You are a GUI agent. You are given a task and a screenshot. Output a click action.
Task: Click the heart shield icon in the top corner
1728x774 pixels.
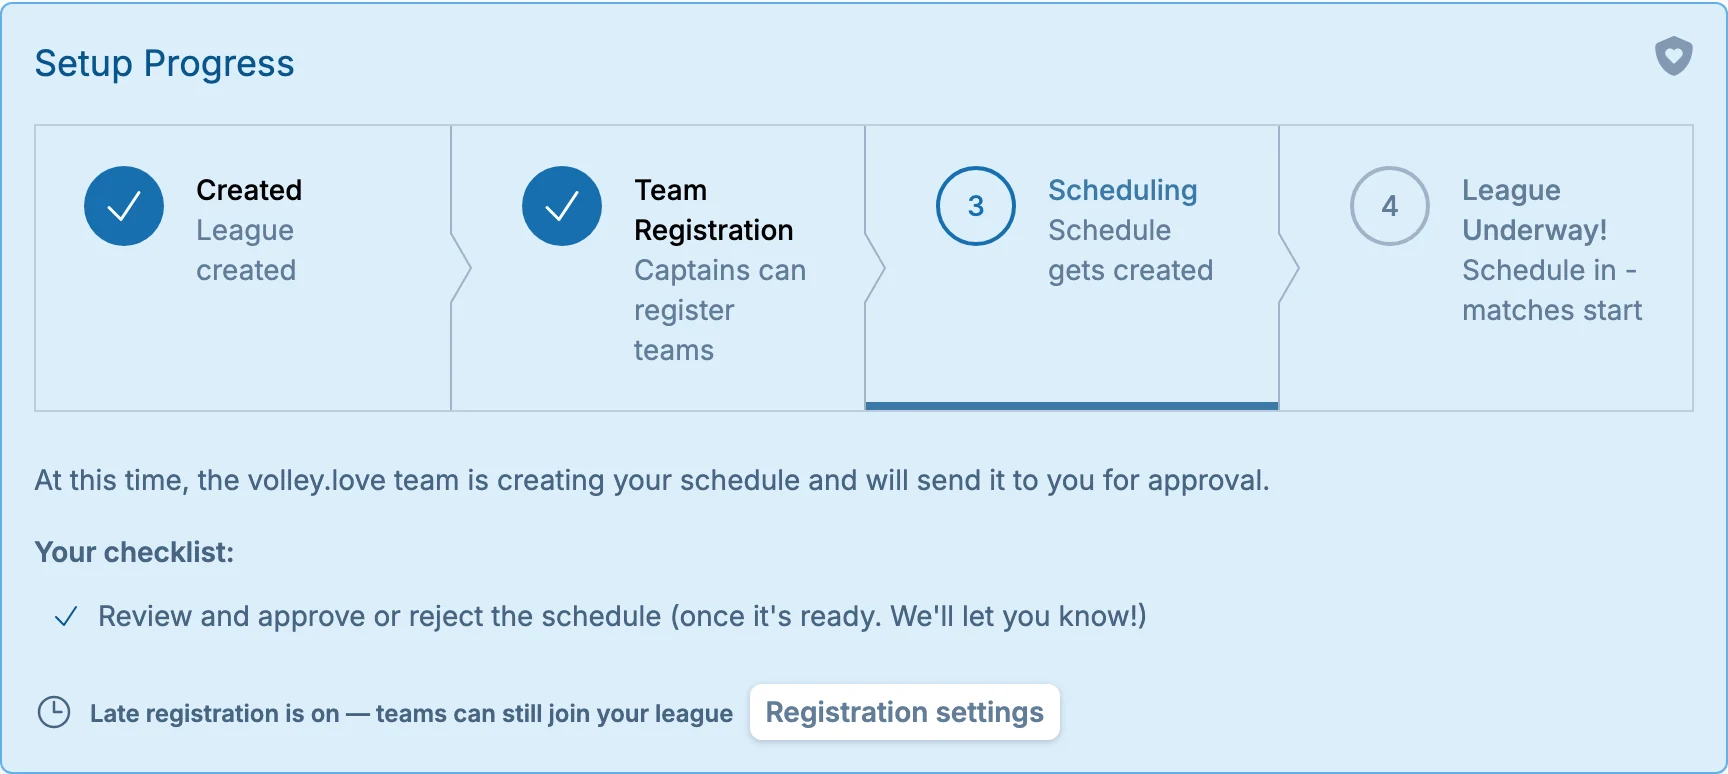tap(1674, 57)
